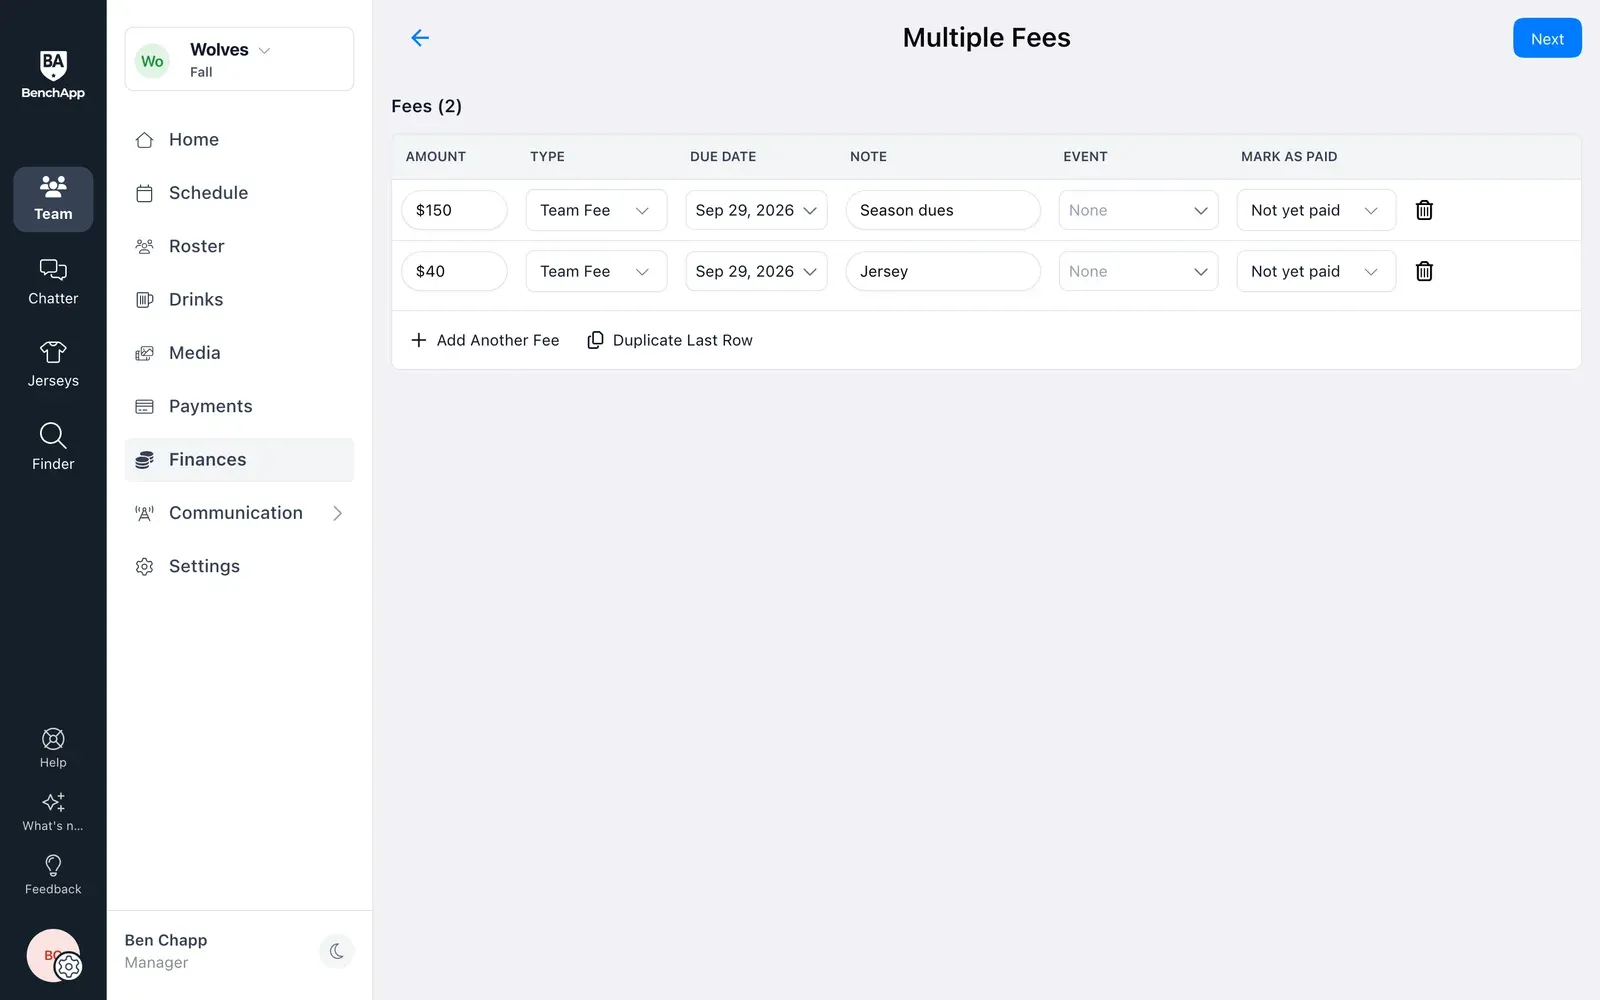The height and width of the screenshot is (1000, 1600).
Task: Go to Media in the team menu
Action: tap(239, 353)
